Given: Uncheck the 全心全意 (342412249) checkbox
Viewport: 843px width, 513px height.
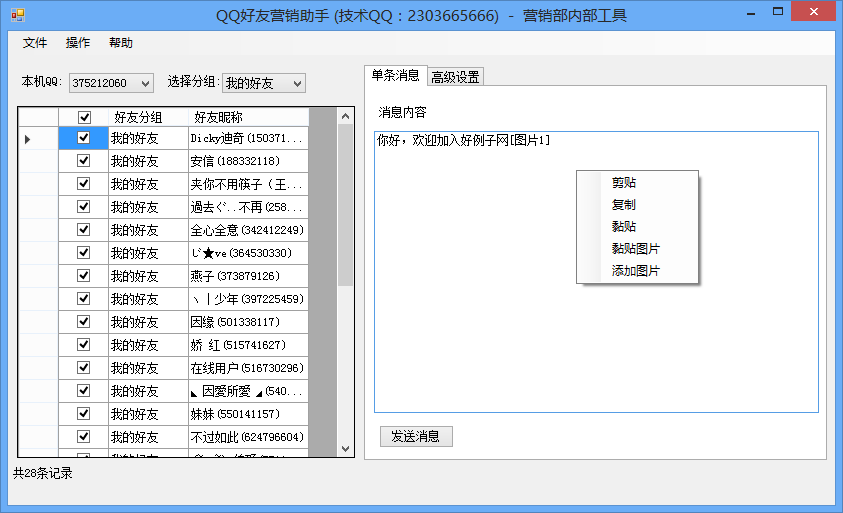Looking at the screenshot, I should tap(83, 230).
